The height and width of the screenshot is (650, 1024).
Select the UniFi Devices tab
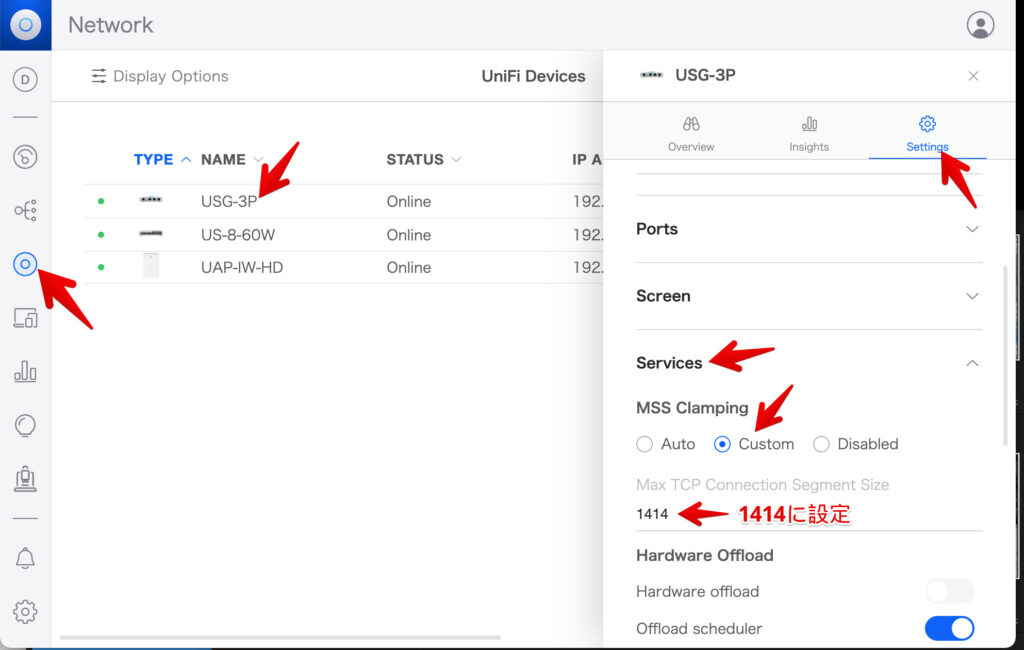[x=533, y=76]
